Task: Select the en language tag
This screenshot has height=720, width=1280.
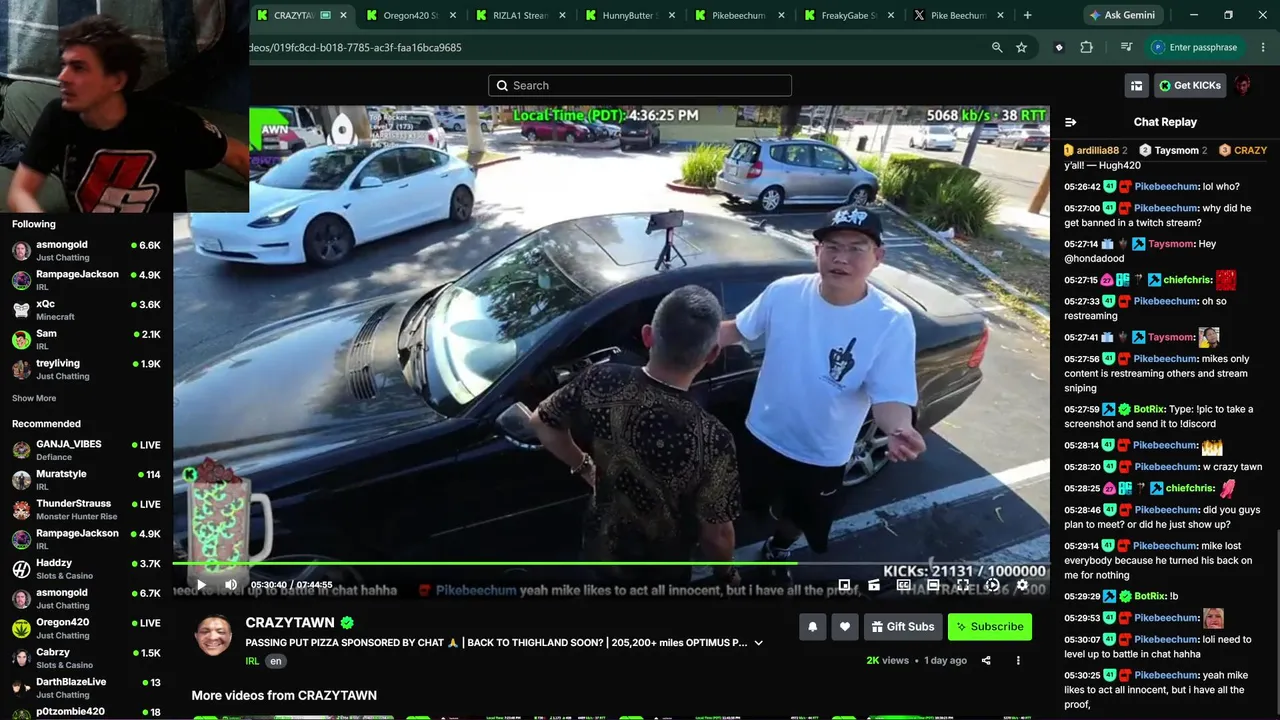Action: point(276,661)
